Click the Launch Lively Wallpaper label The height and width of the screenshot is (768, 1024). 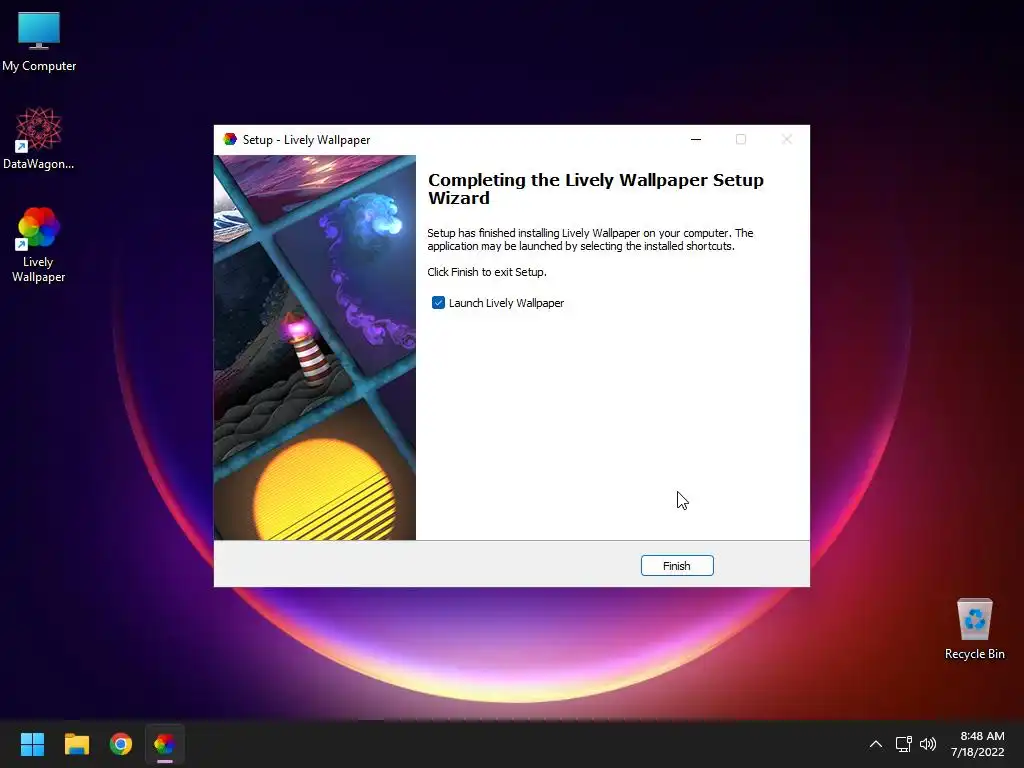pos(506,303)
